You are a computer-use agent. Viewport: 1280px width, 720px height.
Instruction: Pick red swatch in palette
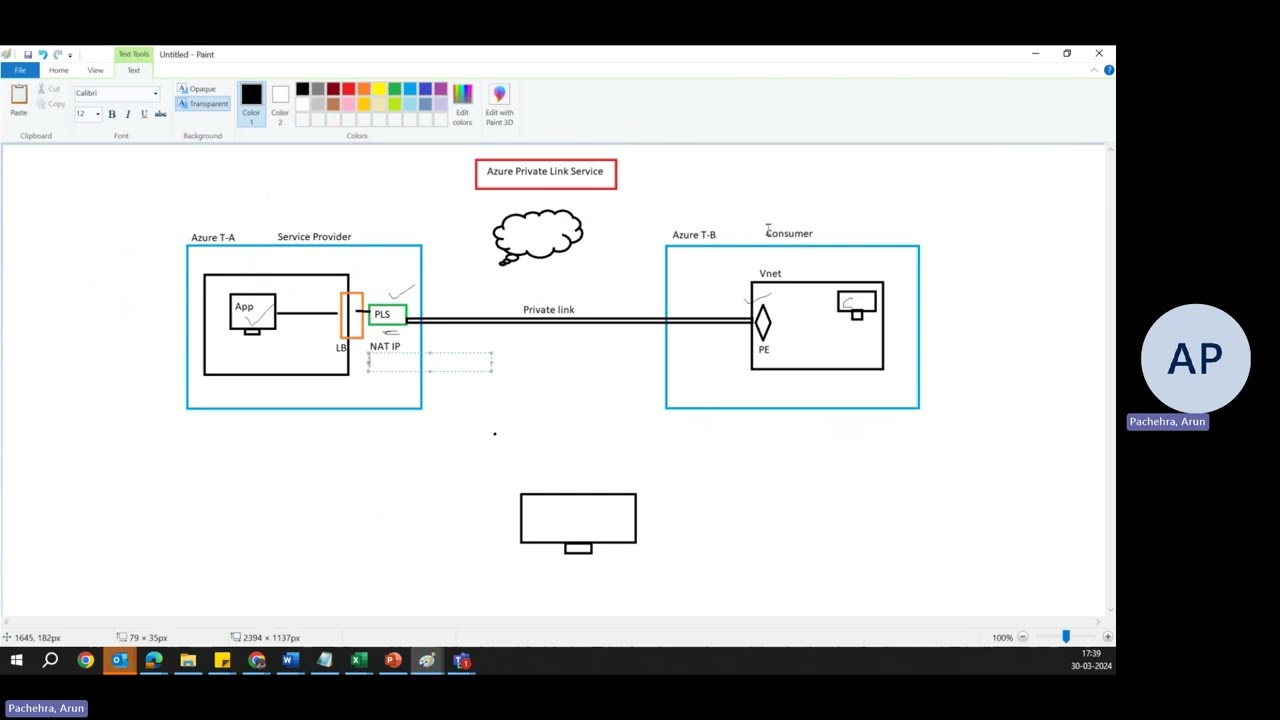348,89
